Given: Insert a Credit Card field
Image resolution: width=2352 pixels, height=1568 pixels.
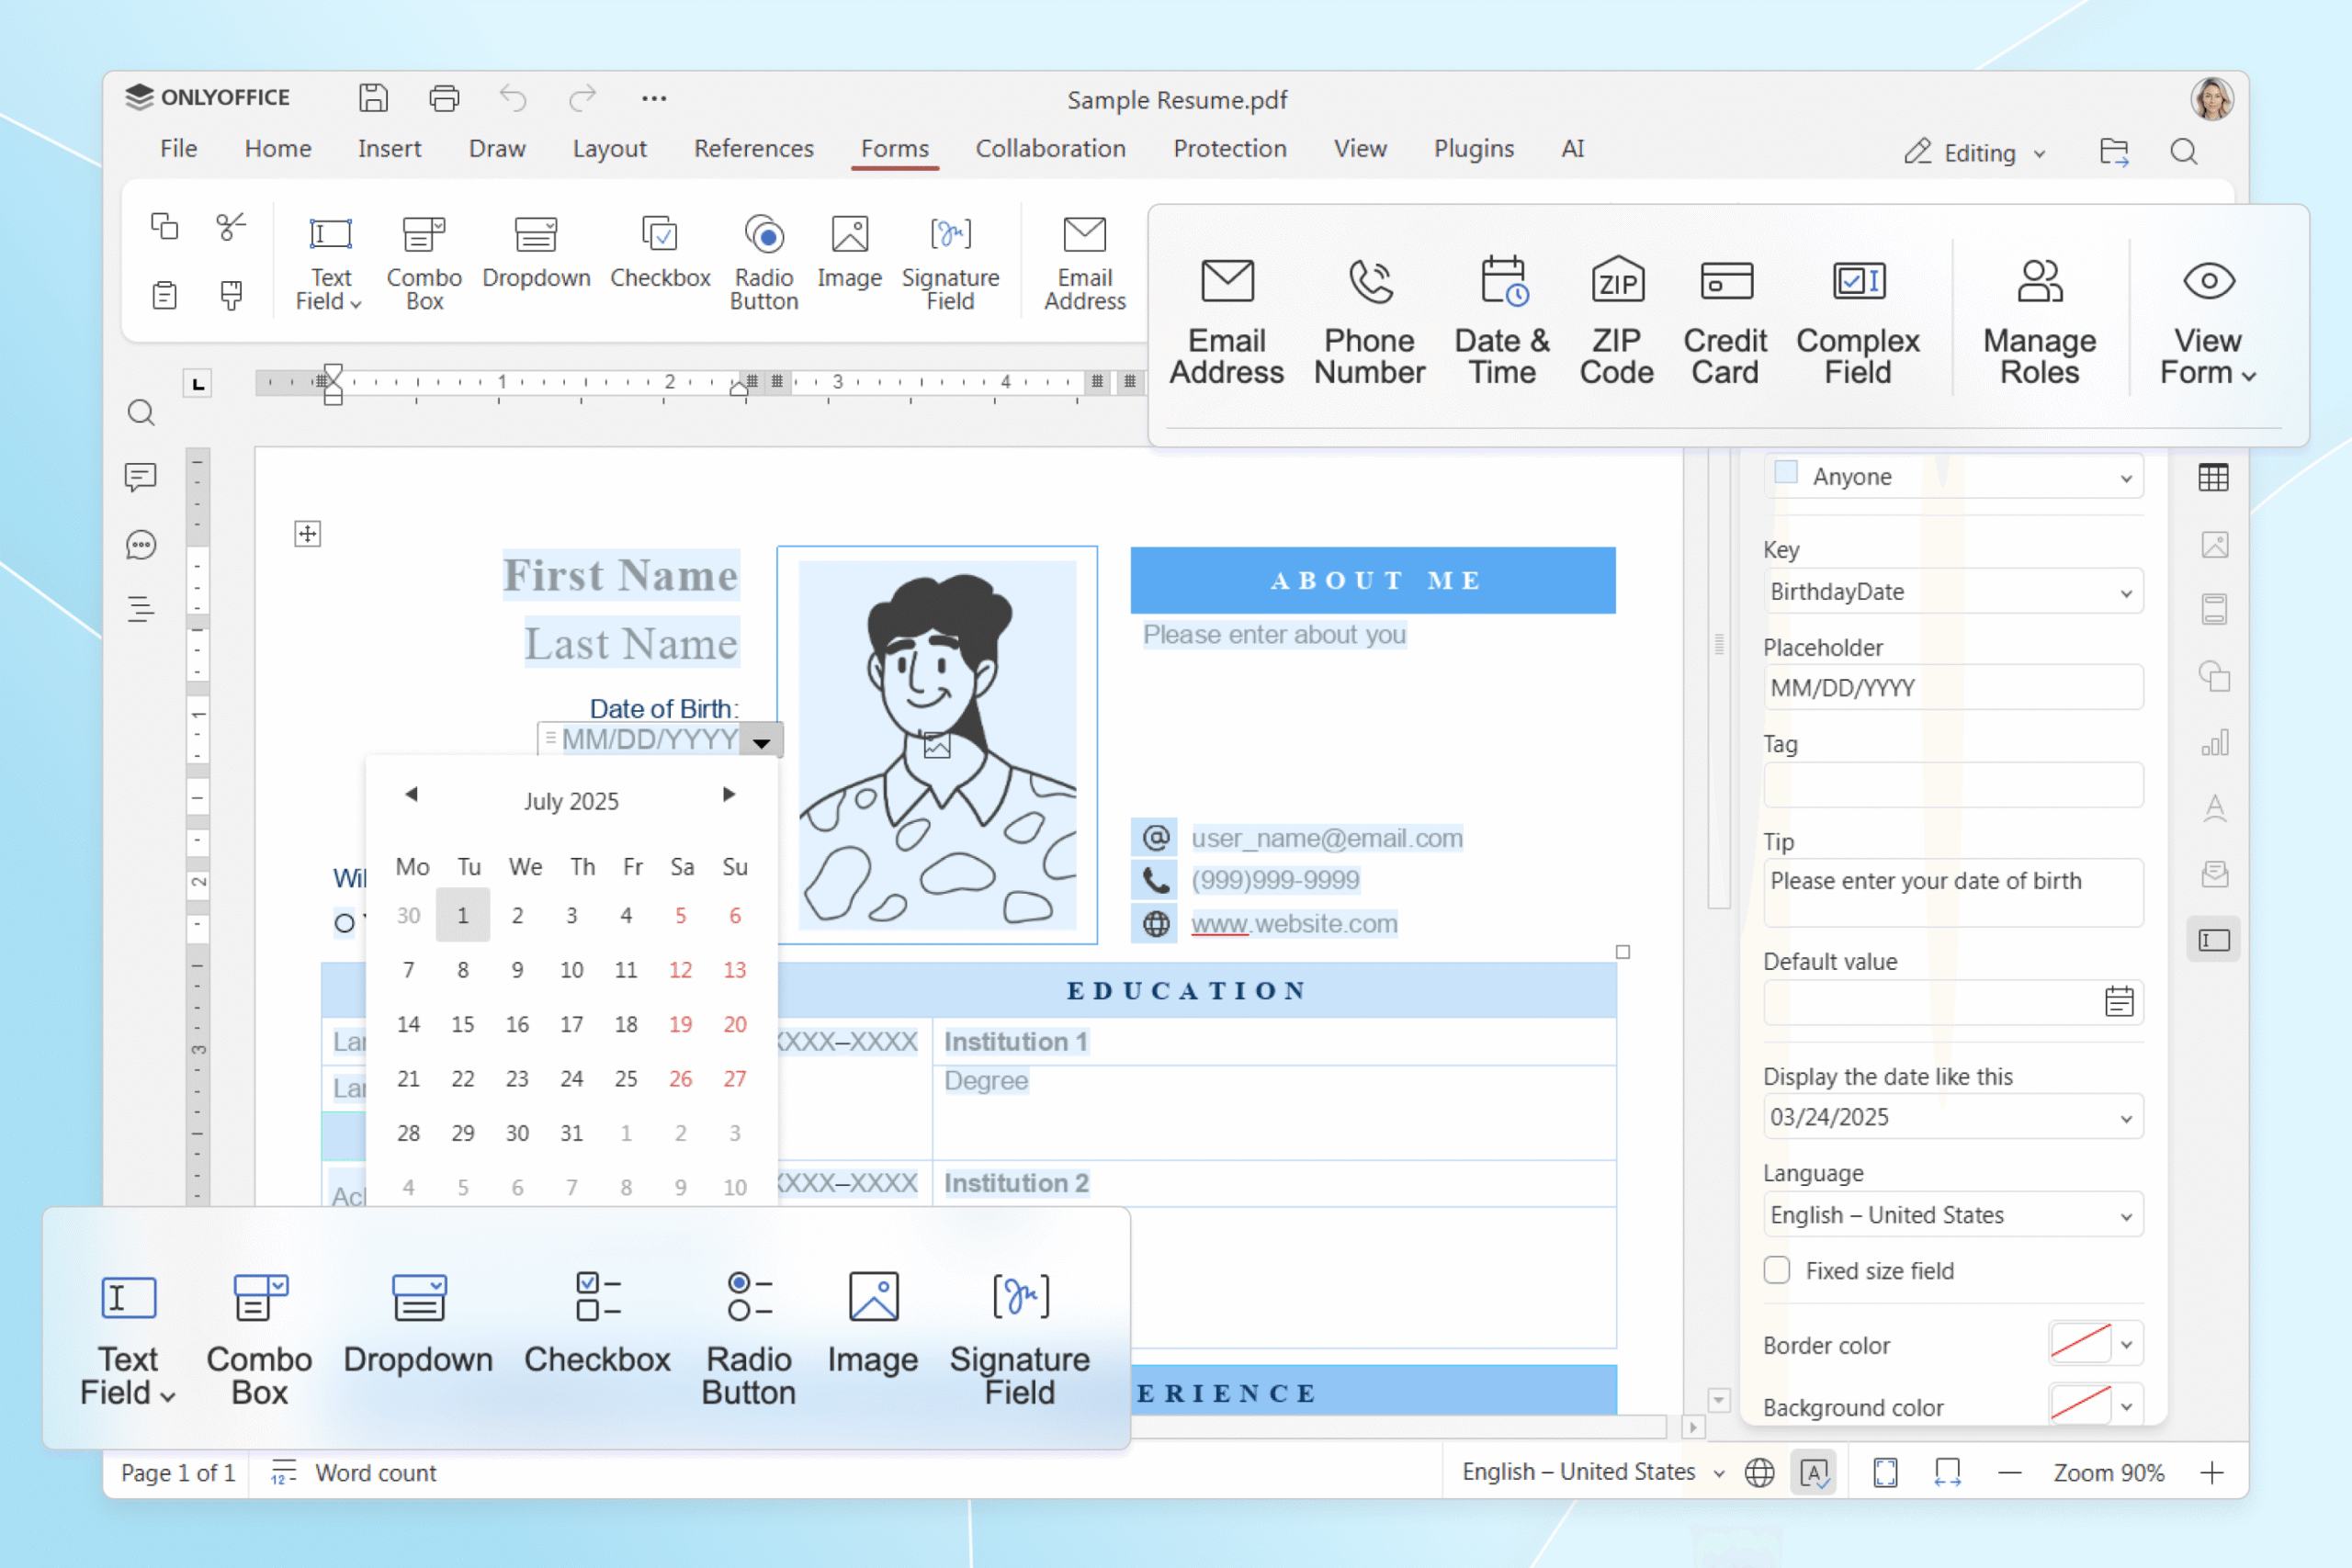Looking at the screenshot, I should [x=1725, y=321].
